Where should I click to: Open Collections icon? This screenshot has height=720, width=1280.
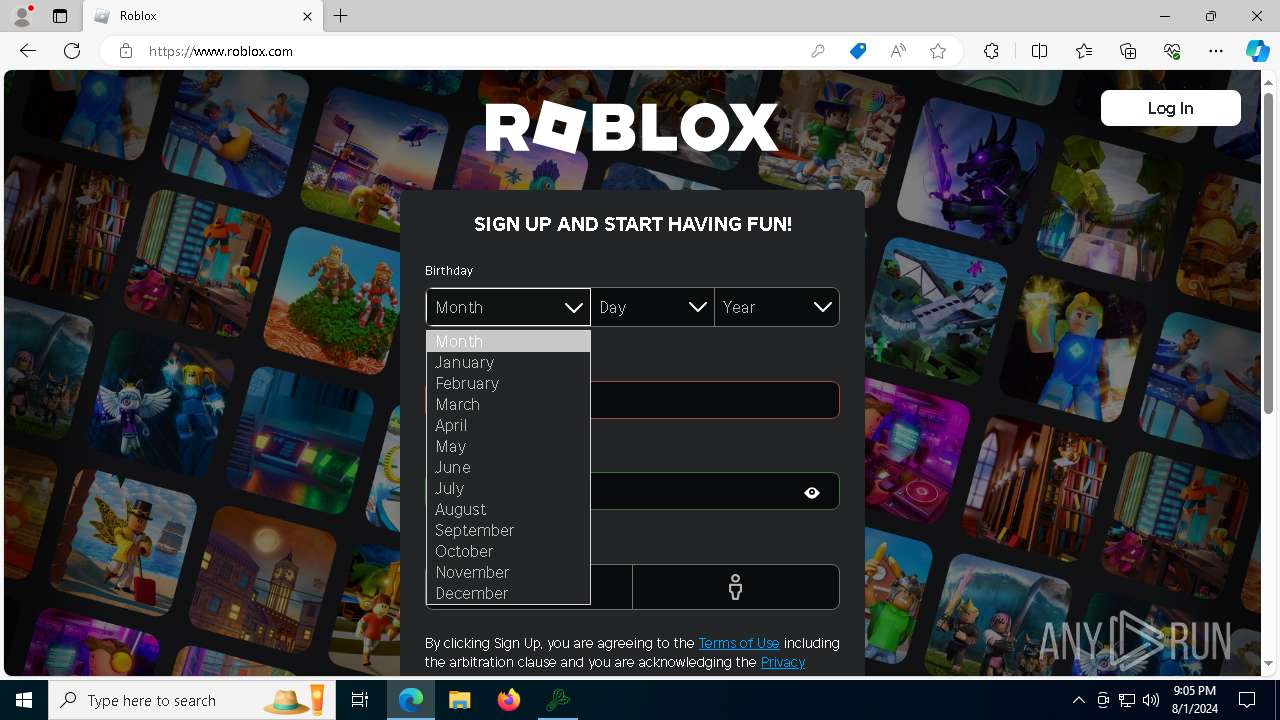click(1128, 51)
